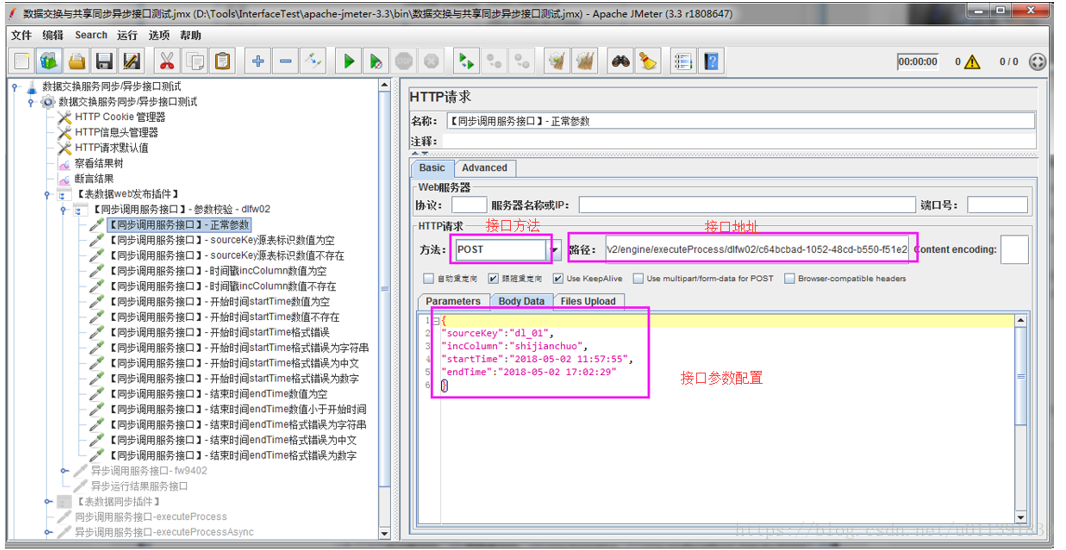This screenshot has height=550, width=1066.
Task: Select 【同步调用服务接口】 - 正常参数 sampler
Action: (x=179, y=225)
